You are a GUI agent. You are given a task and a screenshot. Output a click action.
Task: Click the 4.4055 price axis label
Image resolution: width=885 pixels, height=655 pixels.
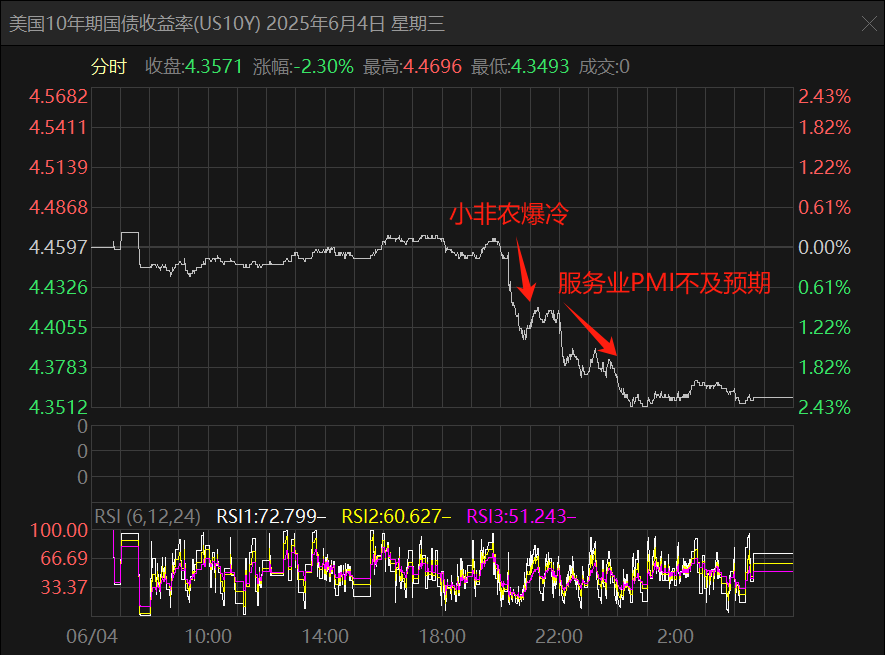point(59,328)
